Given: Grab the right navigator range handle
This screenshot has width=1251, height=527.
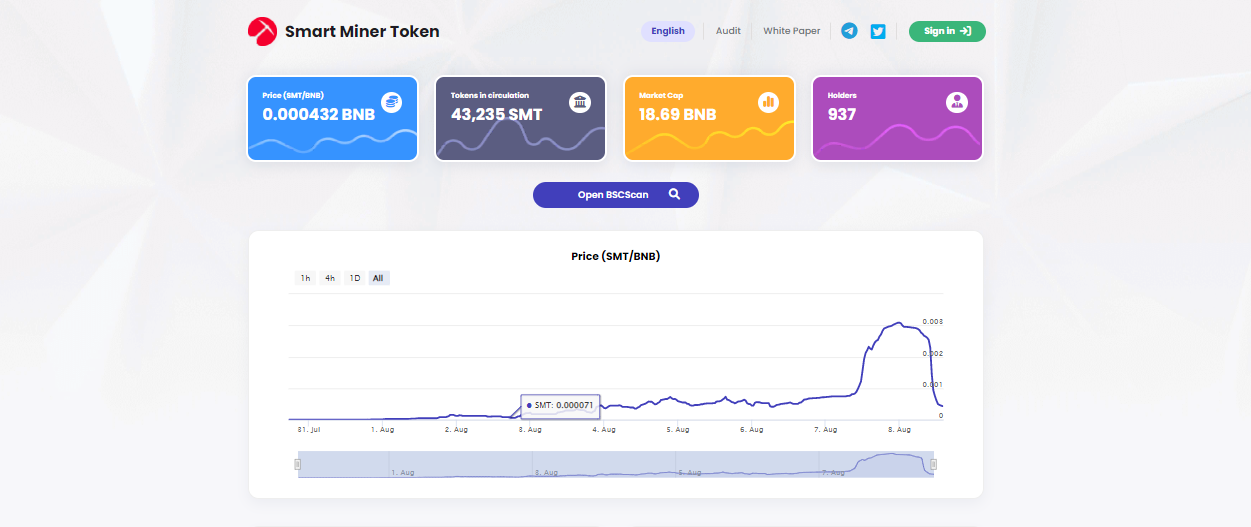Looking at the screenshot, I should pyautogui.click(x=934, y=464).
